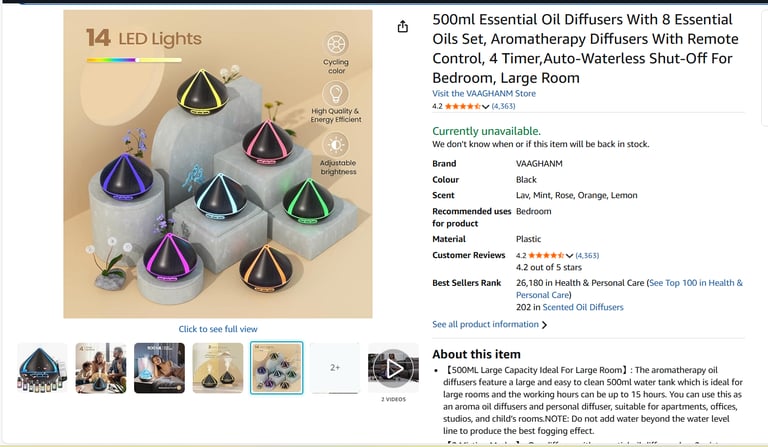Screen dimensions: 768x447
Task: Click to see full view link
Action: click(x=218, y=329)
